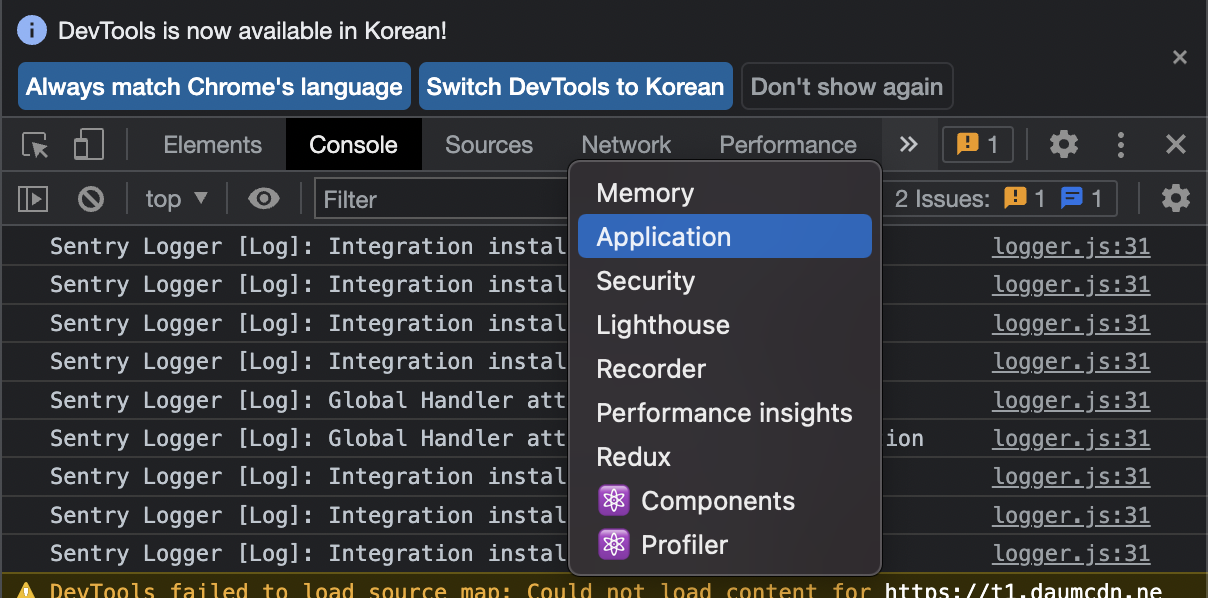Image resolution: width=1208 pixels, height=598 pixels.
Task: Clear console with the block icon
Action: pos(91,199)
